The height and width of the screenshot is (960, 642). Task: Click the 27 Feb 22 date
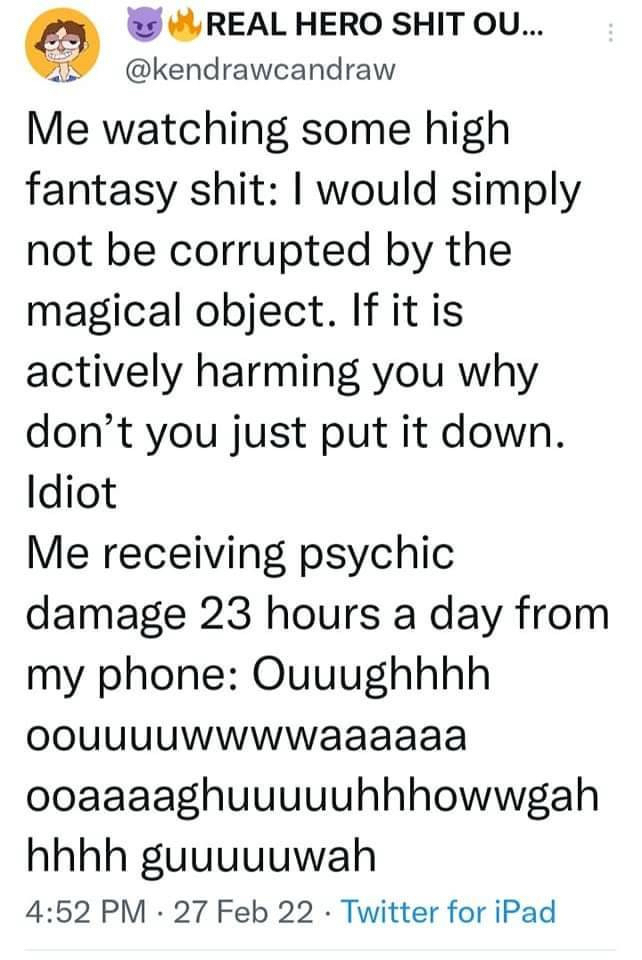243,910
